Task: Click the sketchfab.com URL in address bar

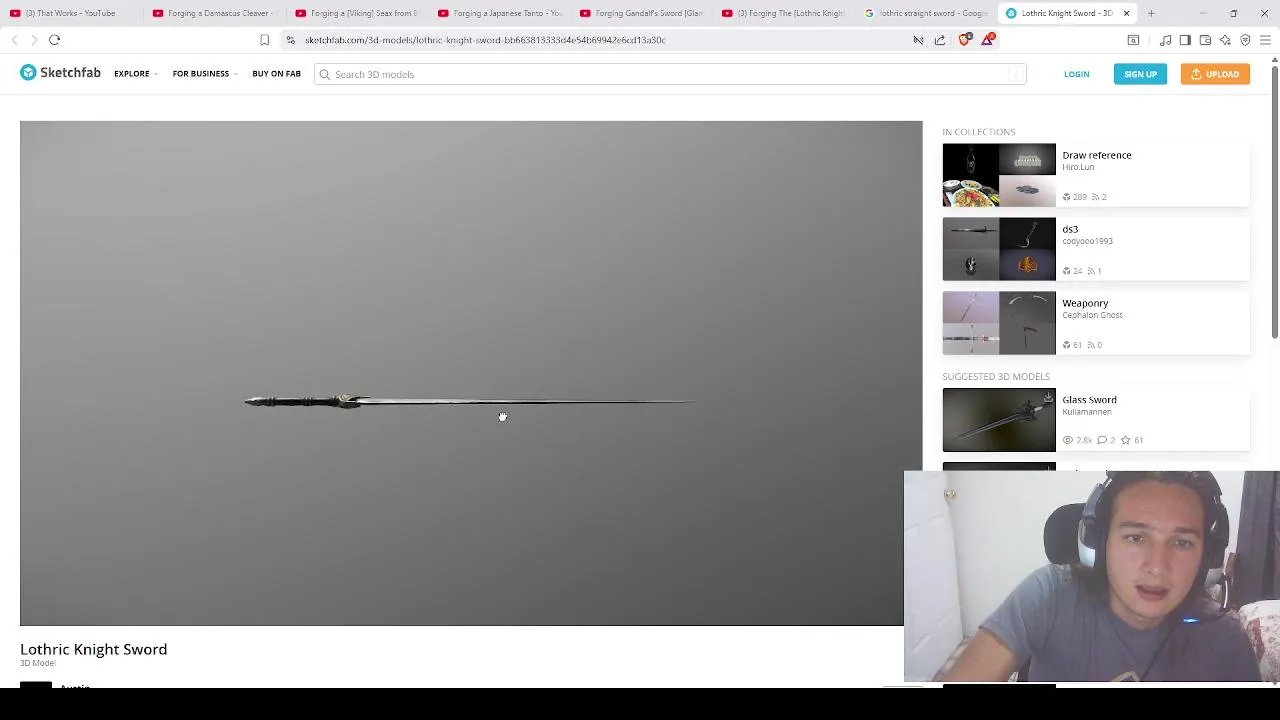Action: [x=485, y=40]
